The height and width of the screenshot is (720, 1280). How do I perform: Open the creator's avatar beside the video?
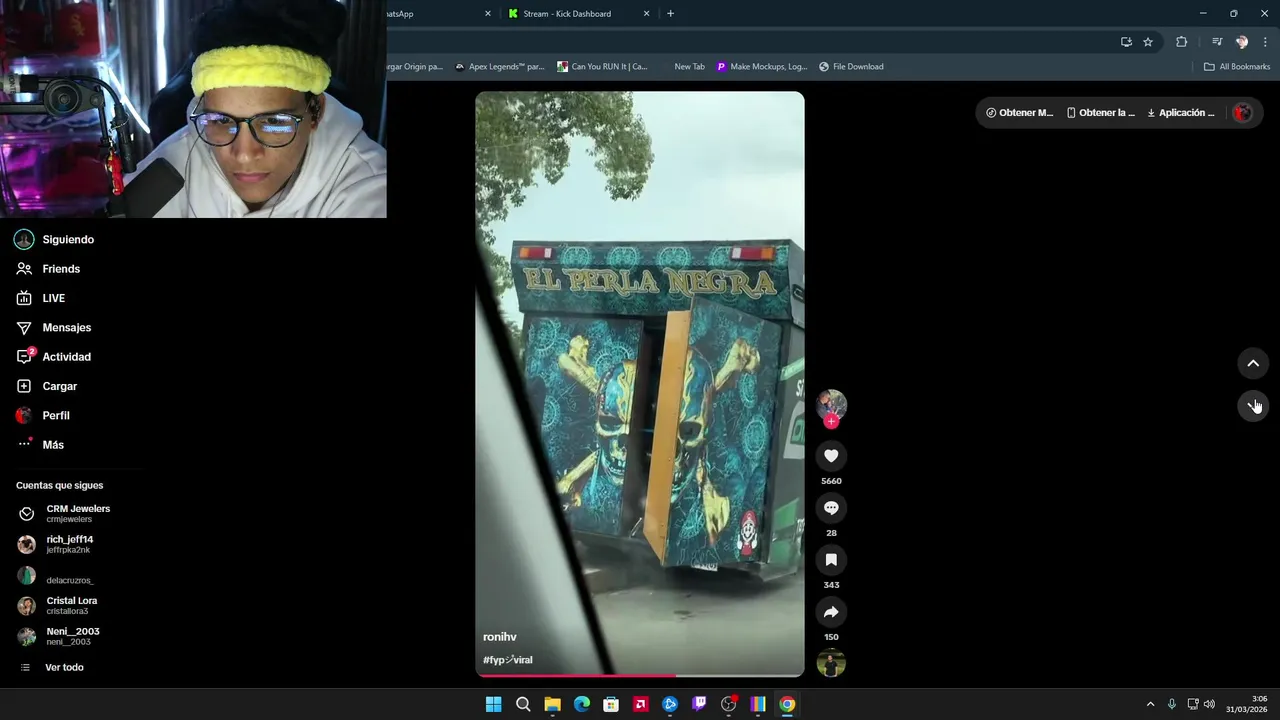click(x=831, y=404)
